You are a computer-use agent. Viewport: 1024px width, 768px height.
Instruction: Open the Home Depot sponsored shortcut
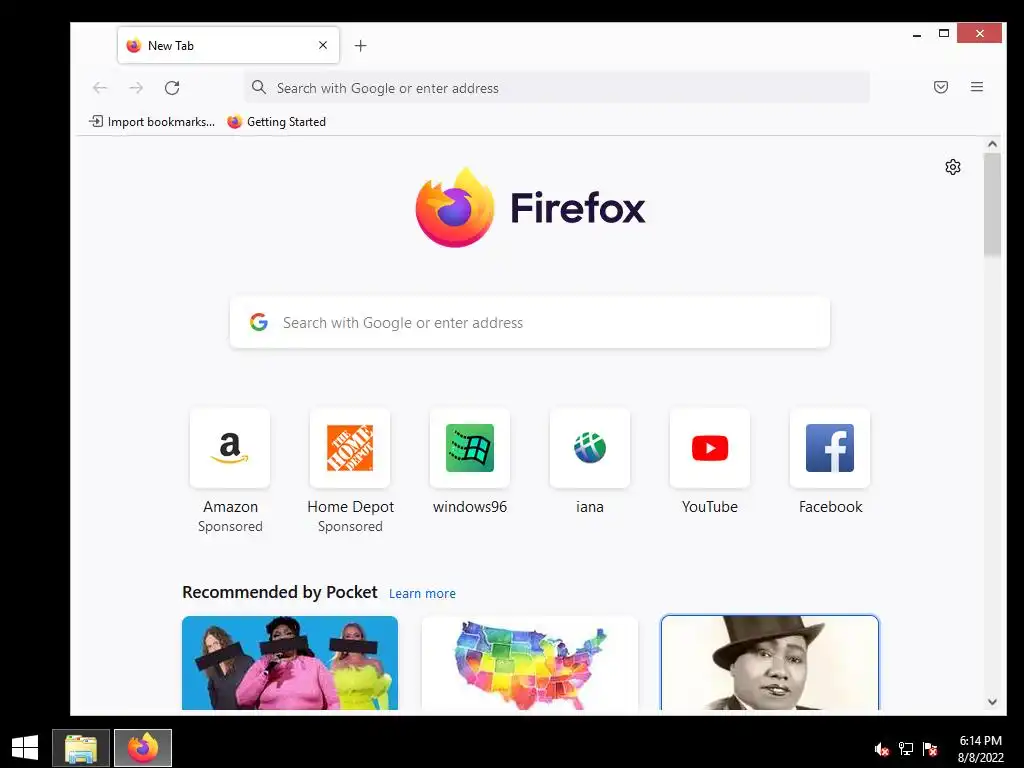tap(350, 471)
